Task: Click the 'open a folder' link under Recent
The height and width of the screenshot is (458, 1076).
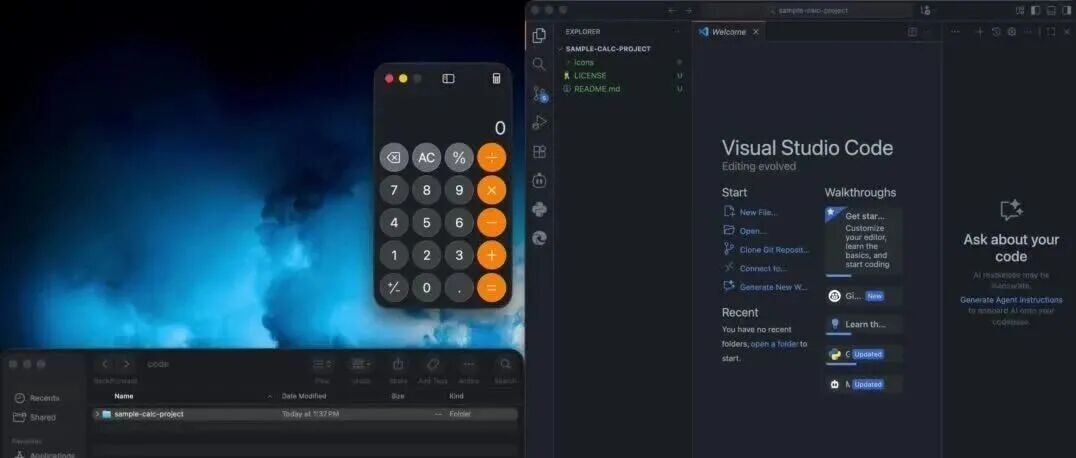Action: coord(774,343)
